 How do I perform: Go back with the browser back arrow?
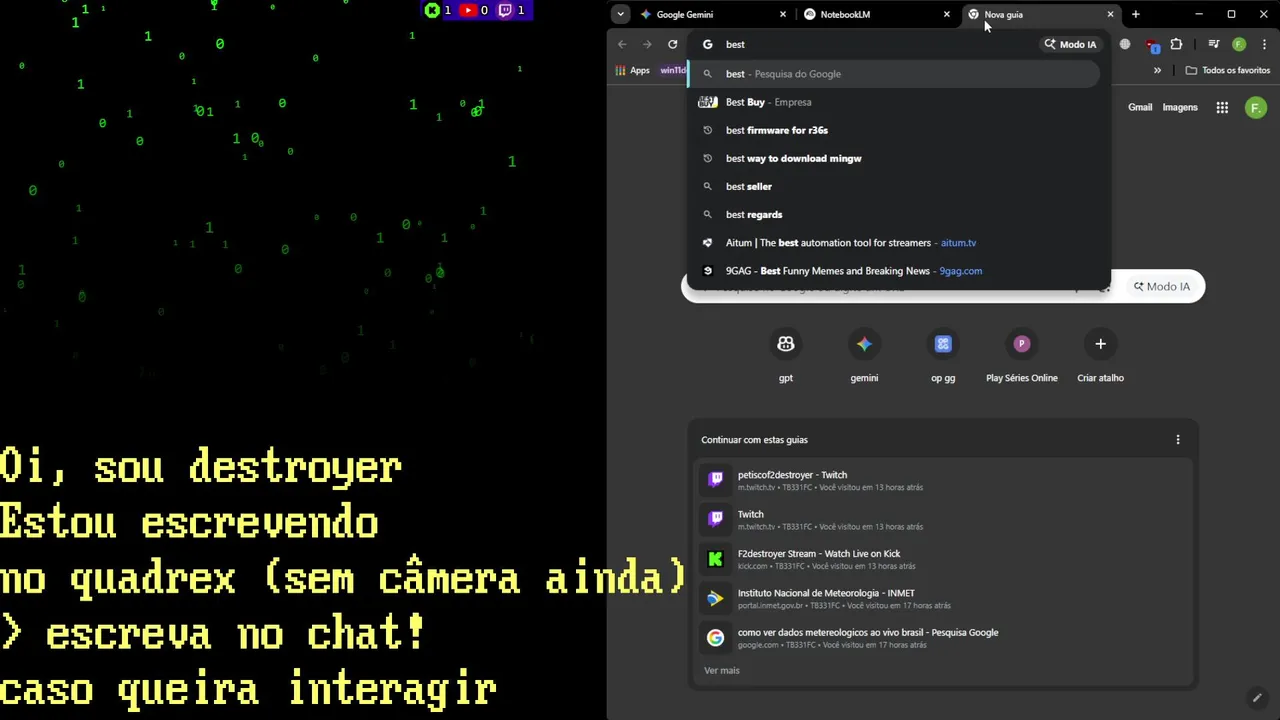point(622,44)
